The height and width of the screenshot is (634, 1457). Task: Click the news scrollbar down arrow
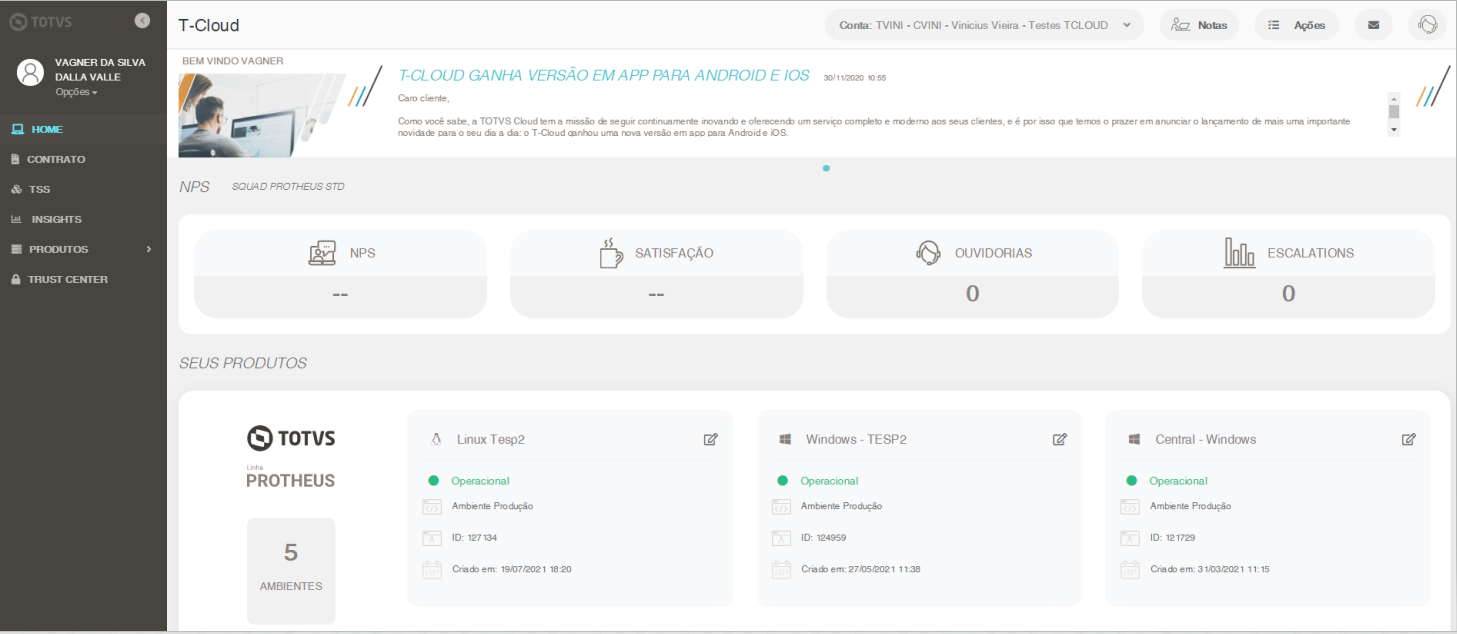[x=1394, y=130]
